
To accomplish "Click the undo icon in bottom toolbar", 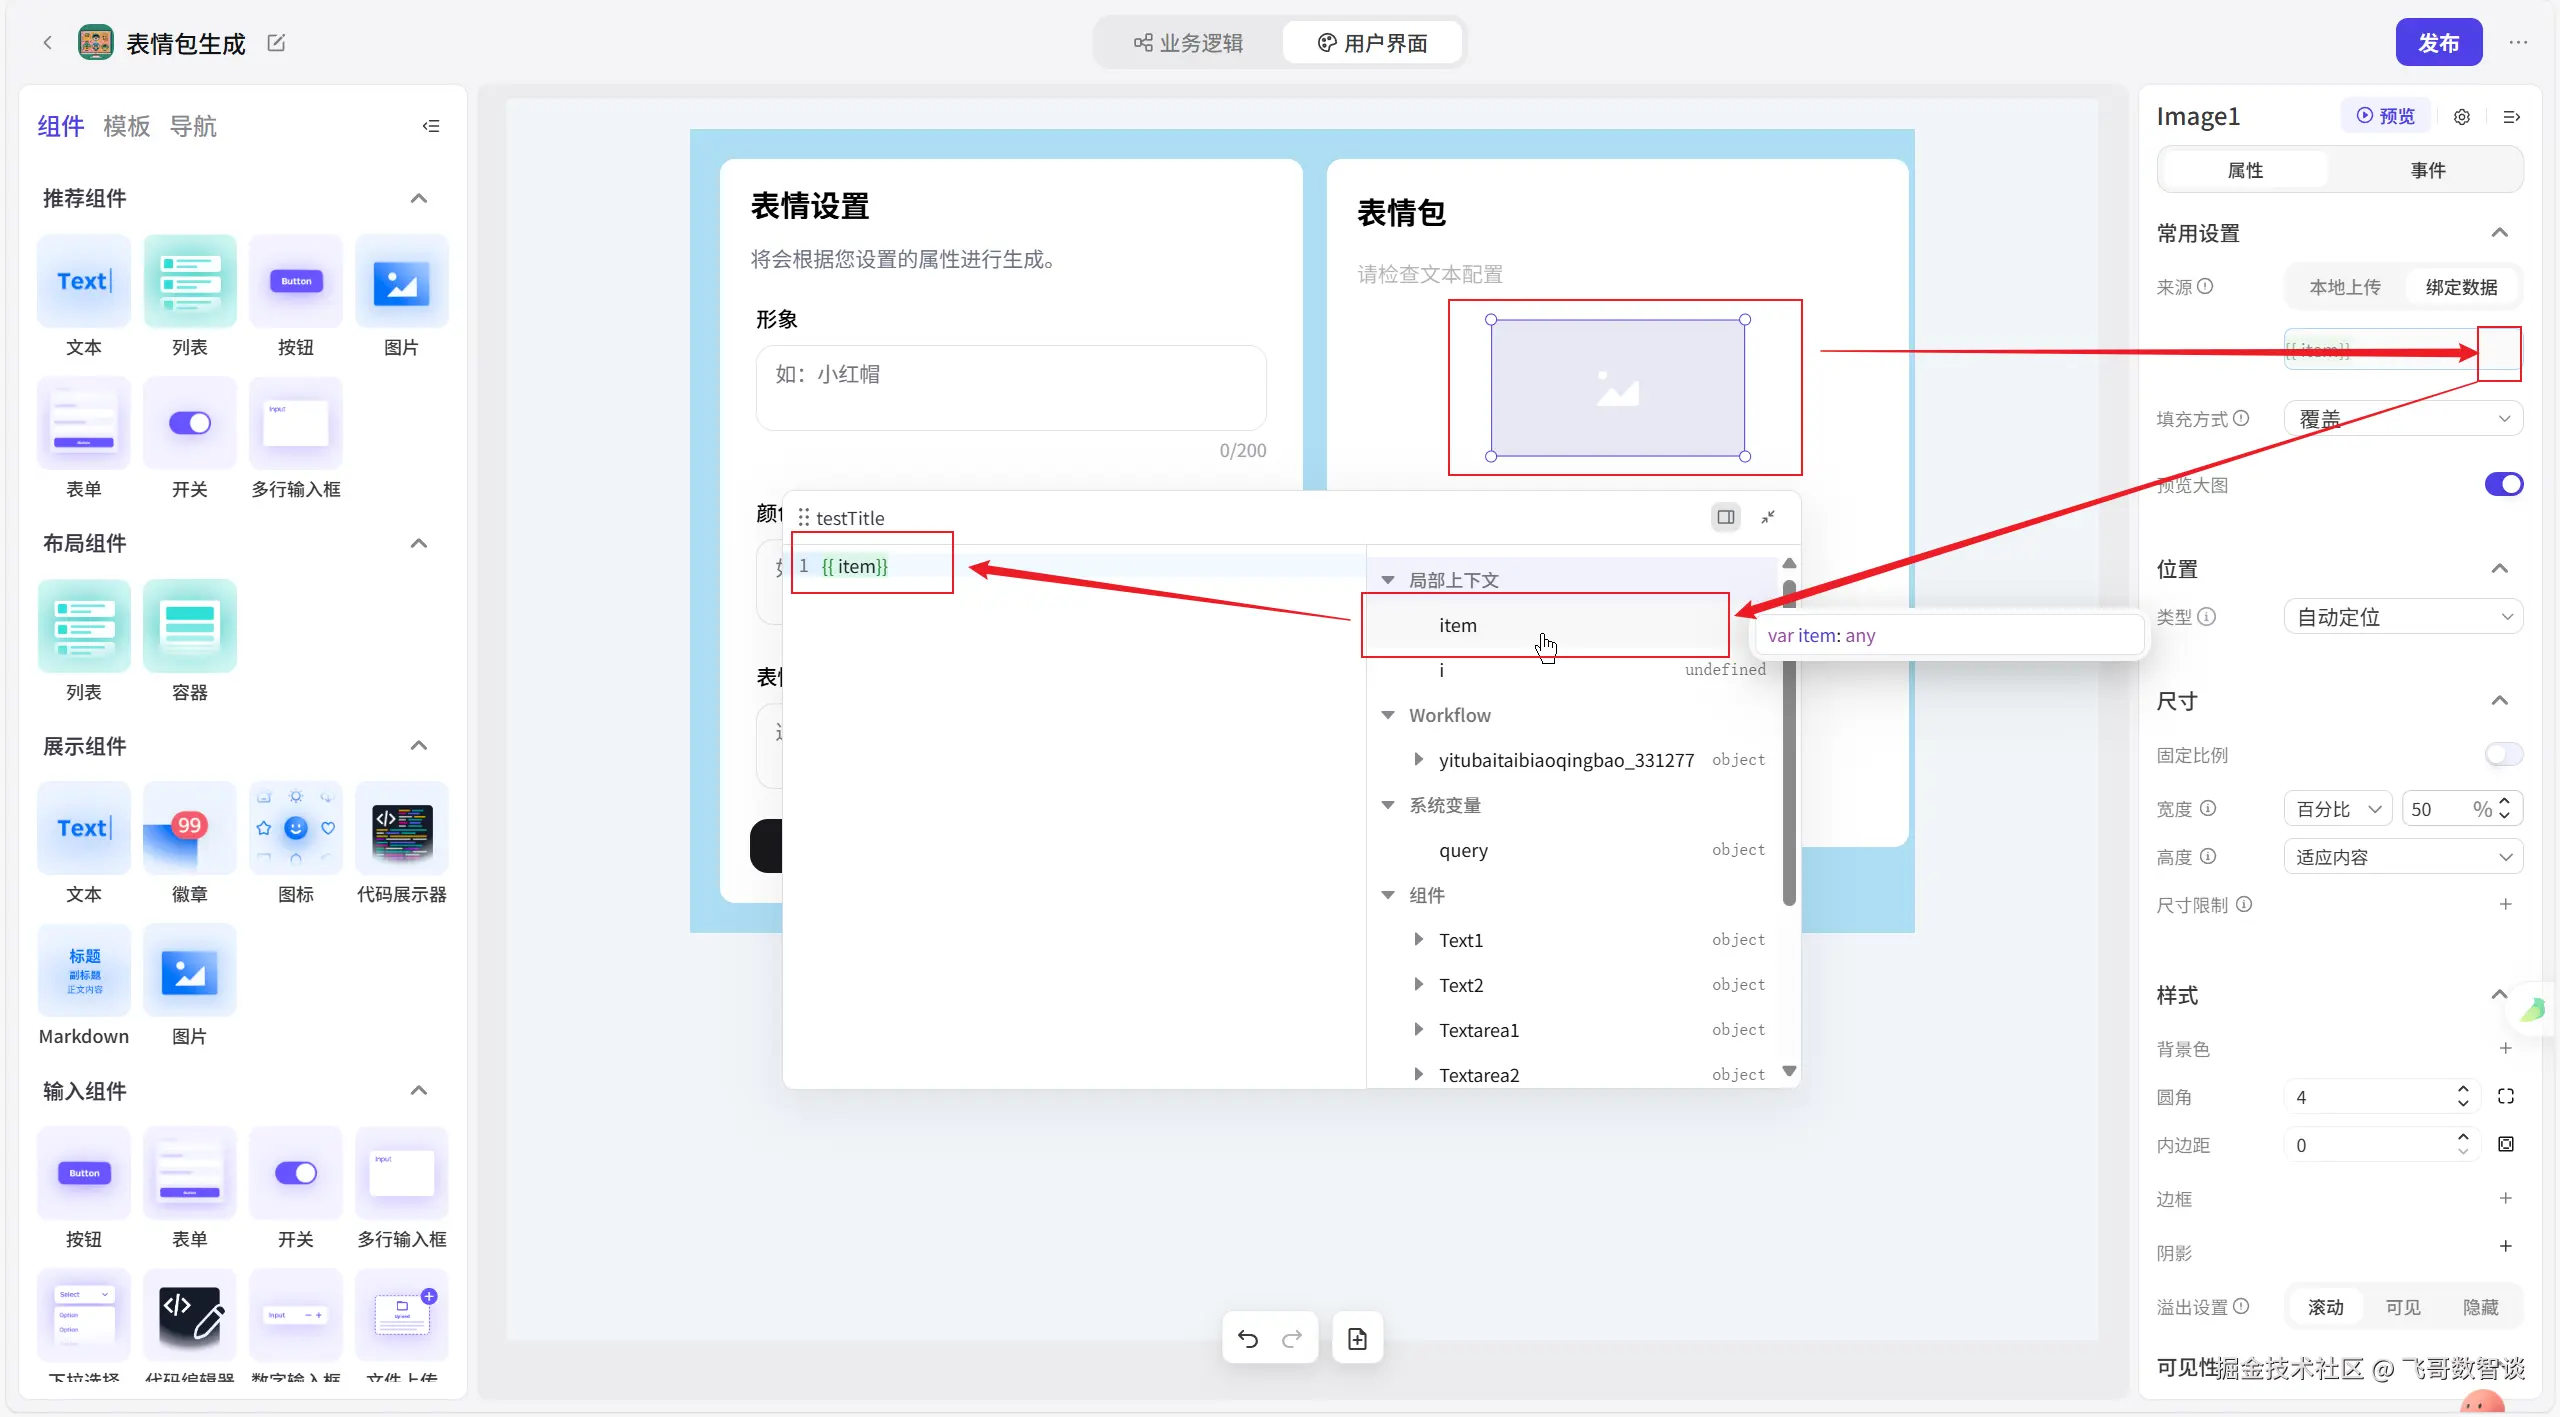I will point(1247,1338).
